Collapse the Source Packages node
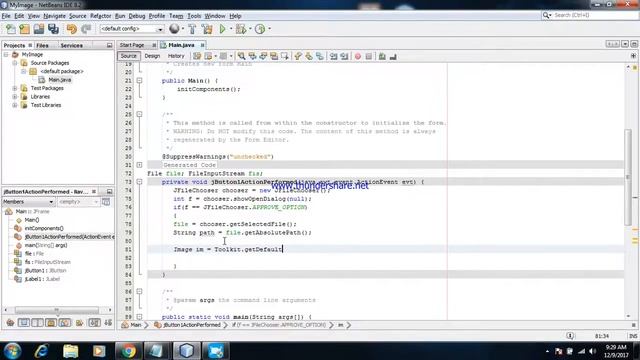The height and width of the screenshot is (360, 640). tap(15, 63)
